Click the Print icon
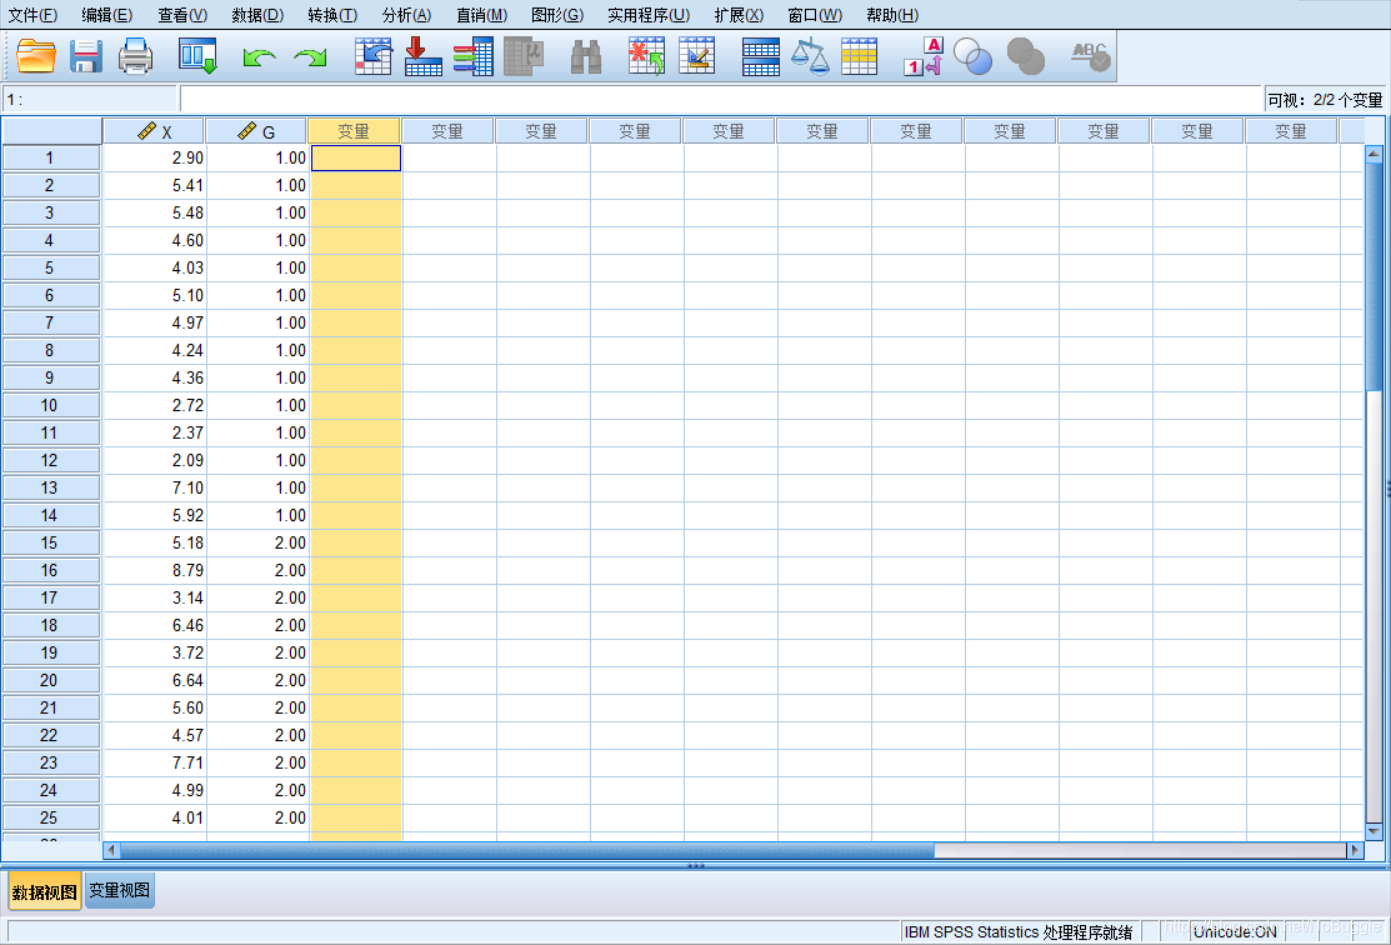This screenshot has height=945, width=1391. click(x=135, y=56)
